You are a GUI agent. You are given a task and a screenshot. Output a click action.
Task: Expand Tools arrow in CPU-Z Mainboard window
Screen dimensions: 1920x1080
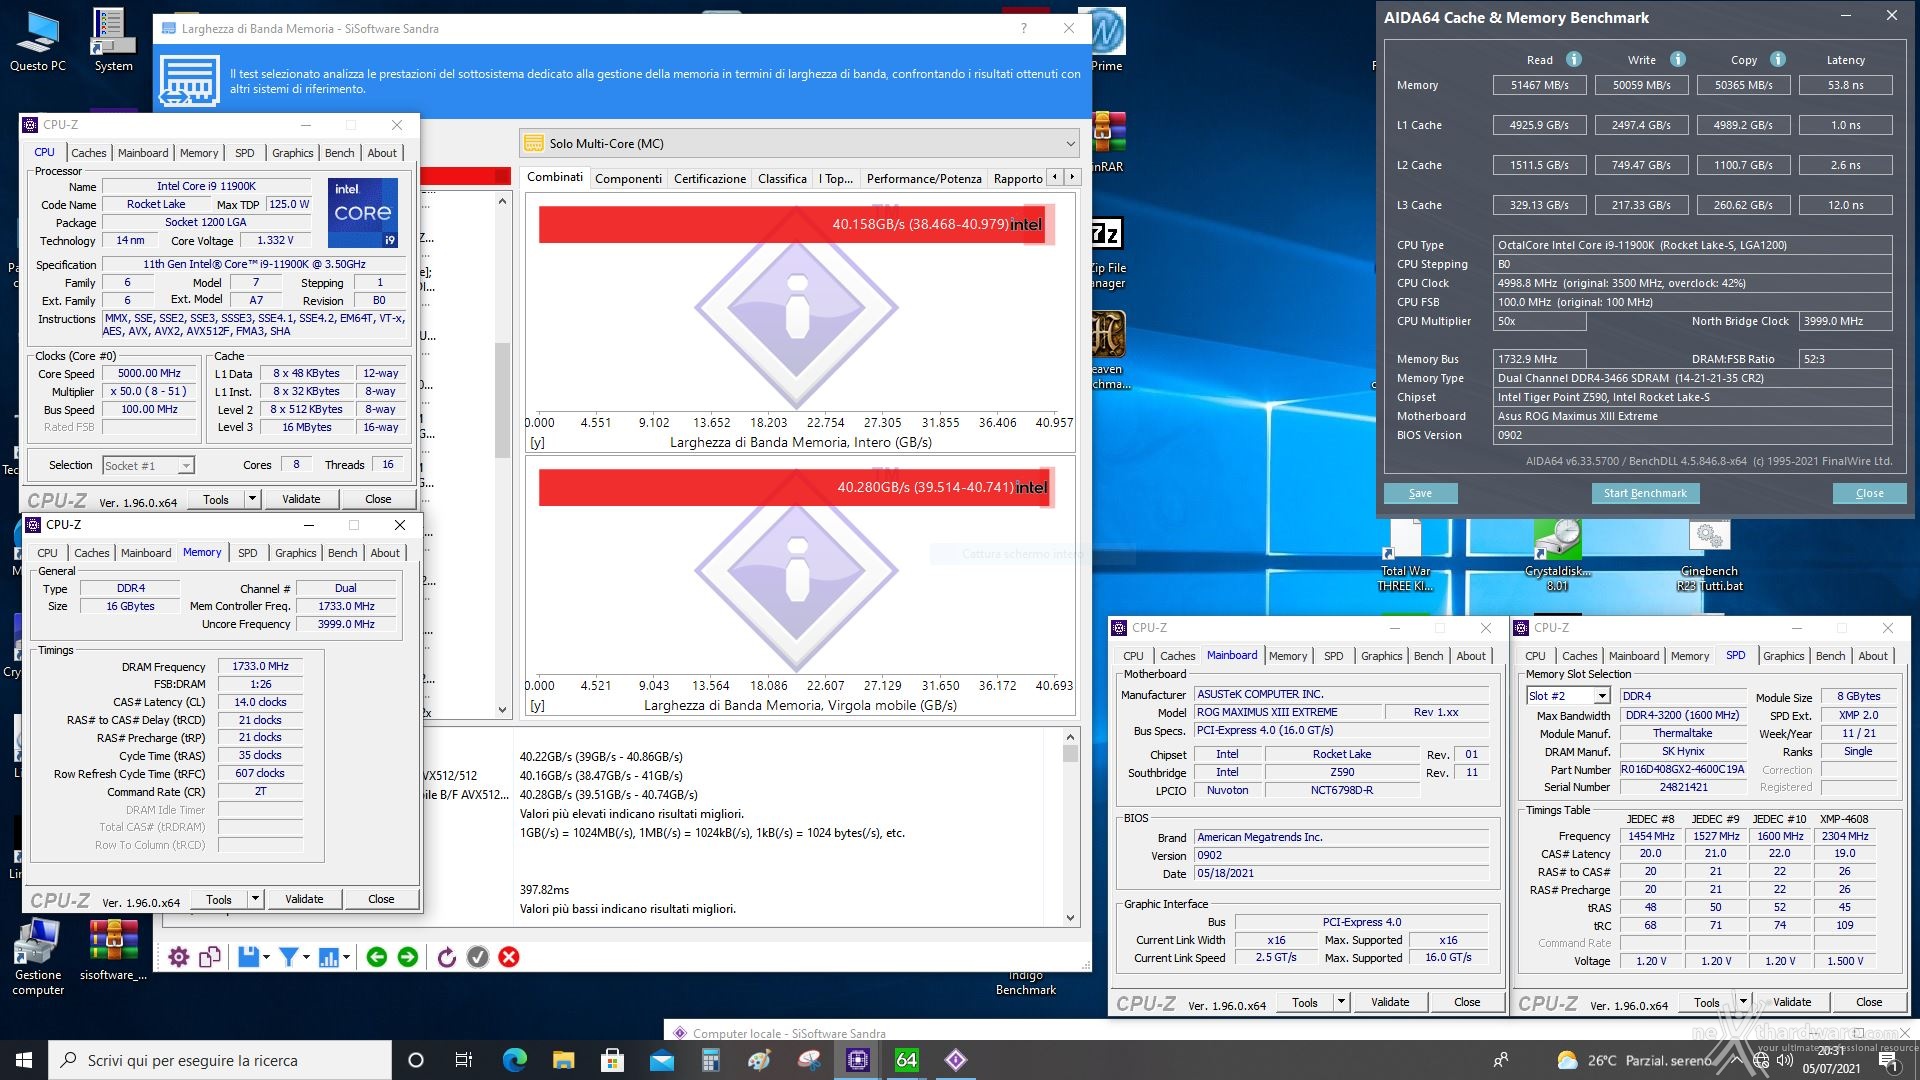(x=1341, y=1002)
